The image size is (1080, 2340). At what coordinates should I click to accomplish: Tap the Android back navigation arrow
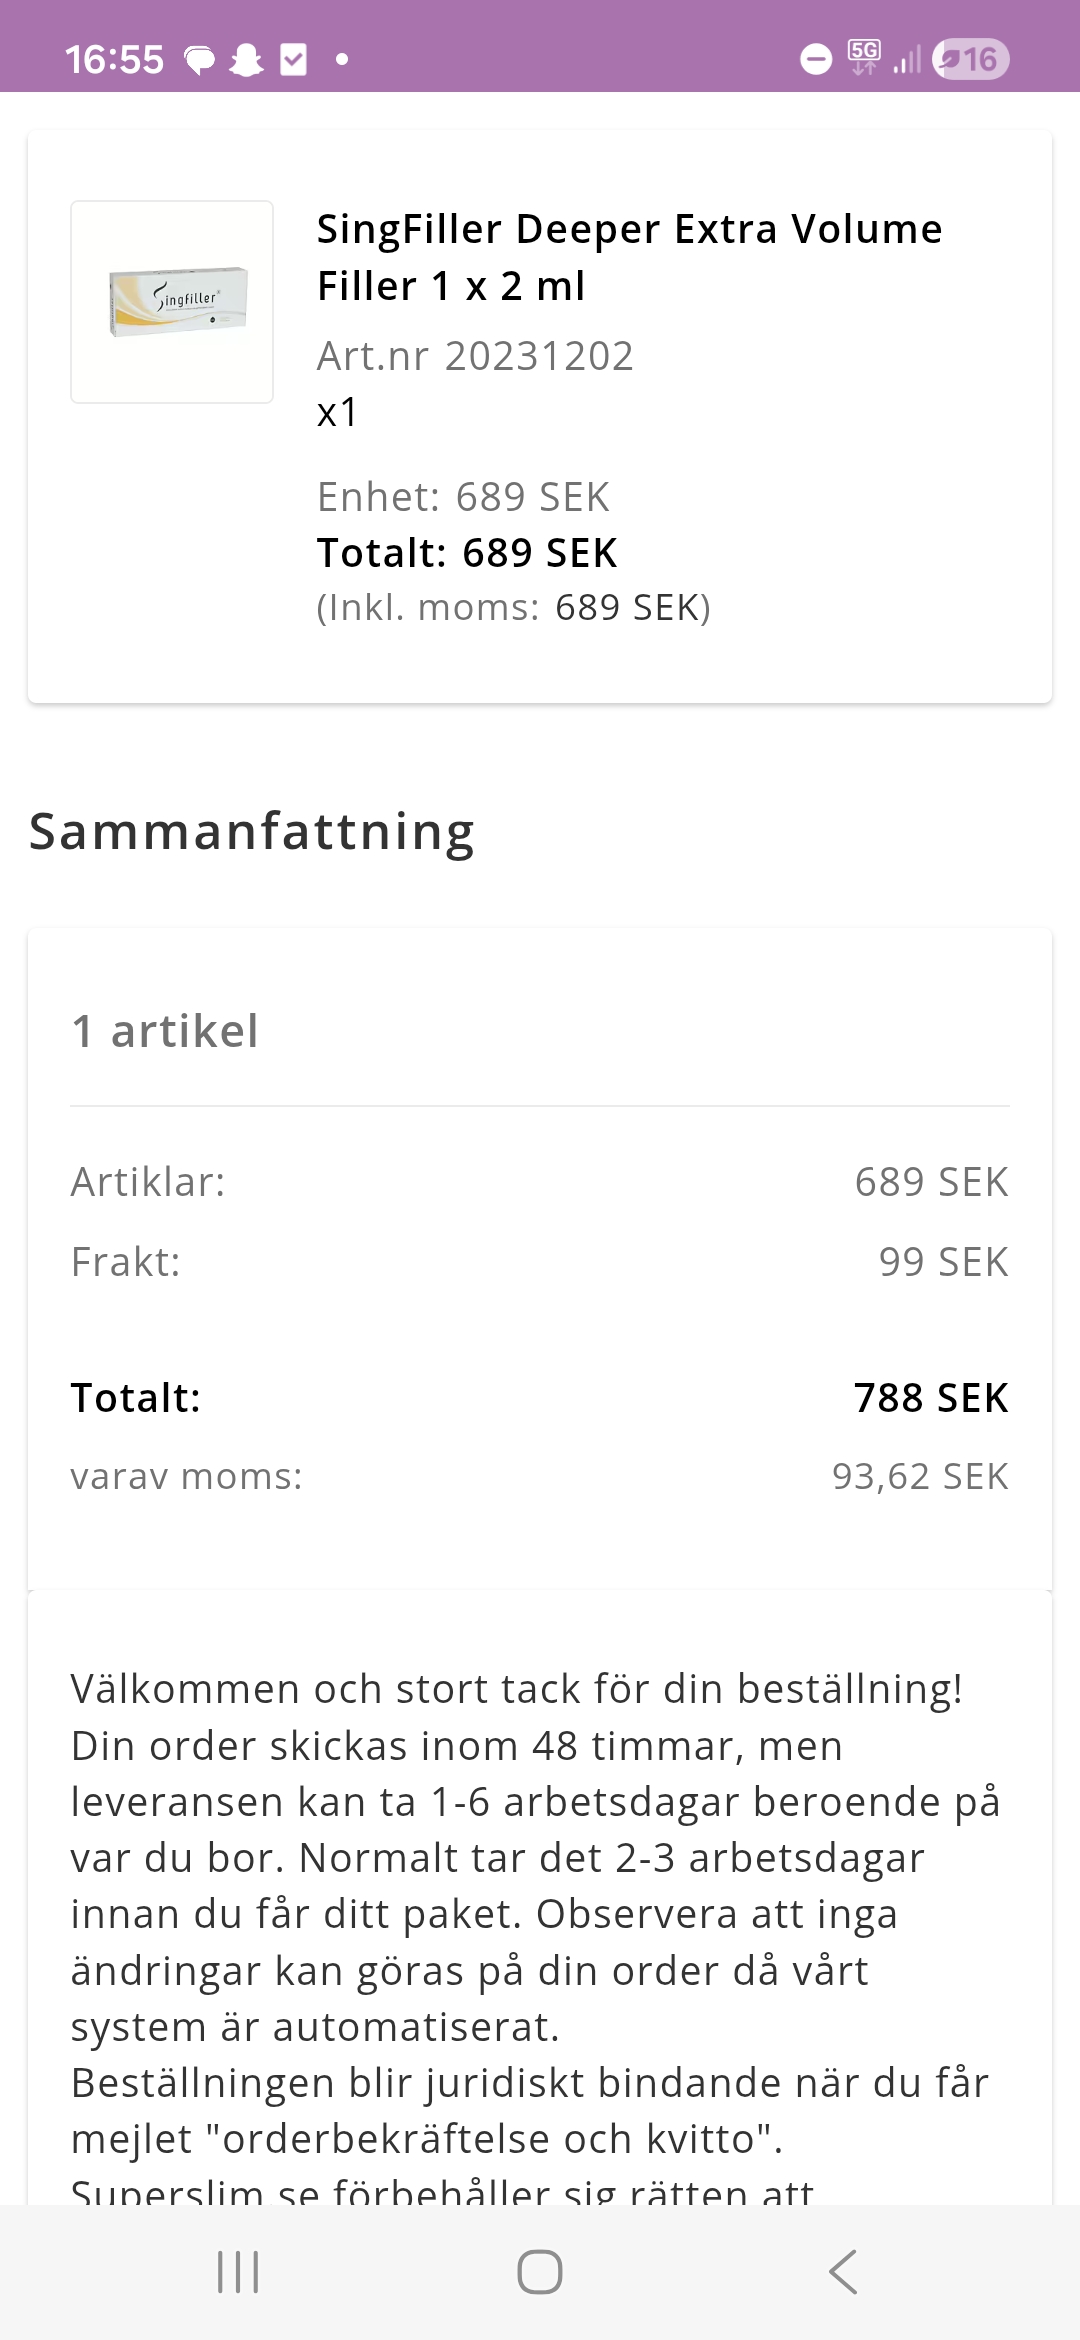pyautogui.click(x=843, y=2272)
